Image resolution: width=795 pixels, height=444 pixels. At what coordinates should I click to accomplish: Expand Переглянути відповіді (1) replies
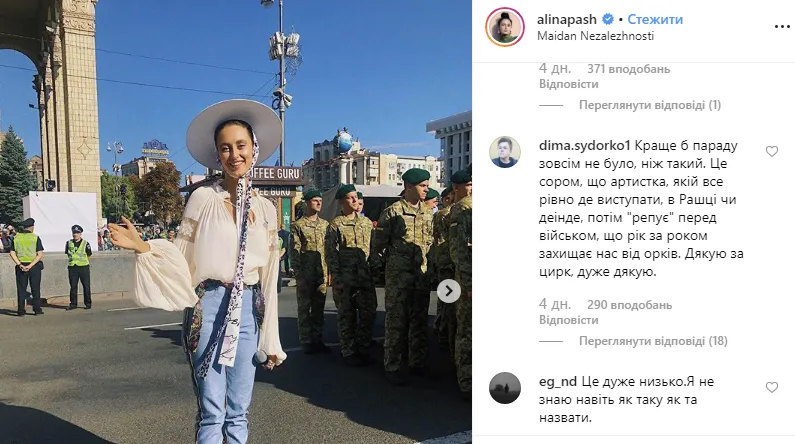coord(650,105)
